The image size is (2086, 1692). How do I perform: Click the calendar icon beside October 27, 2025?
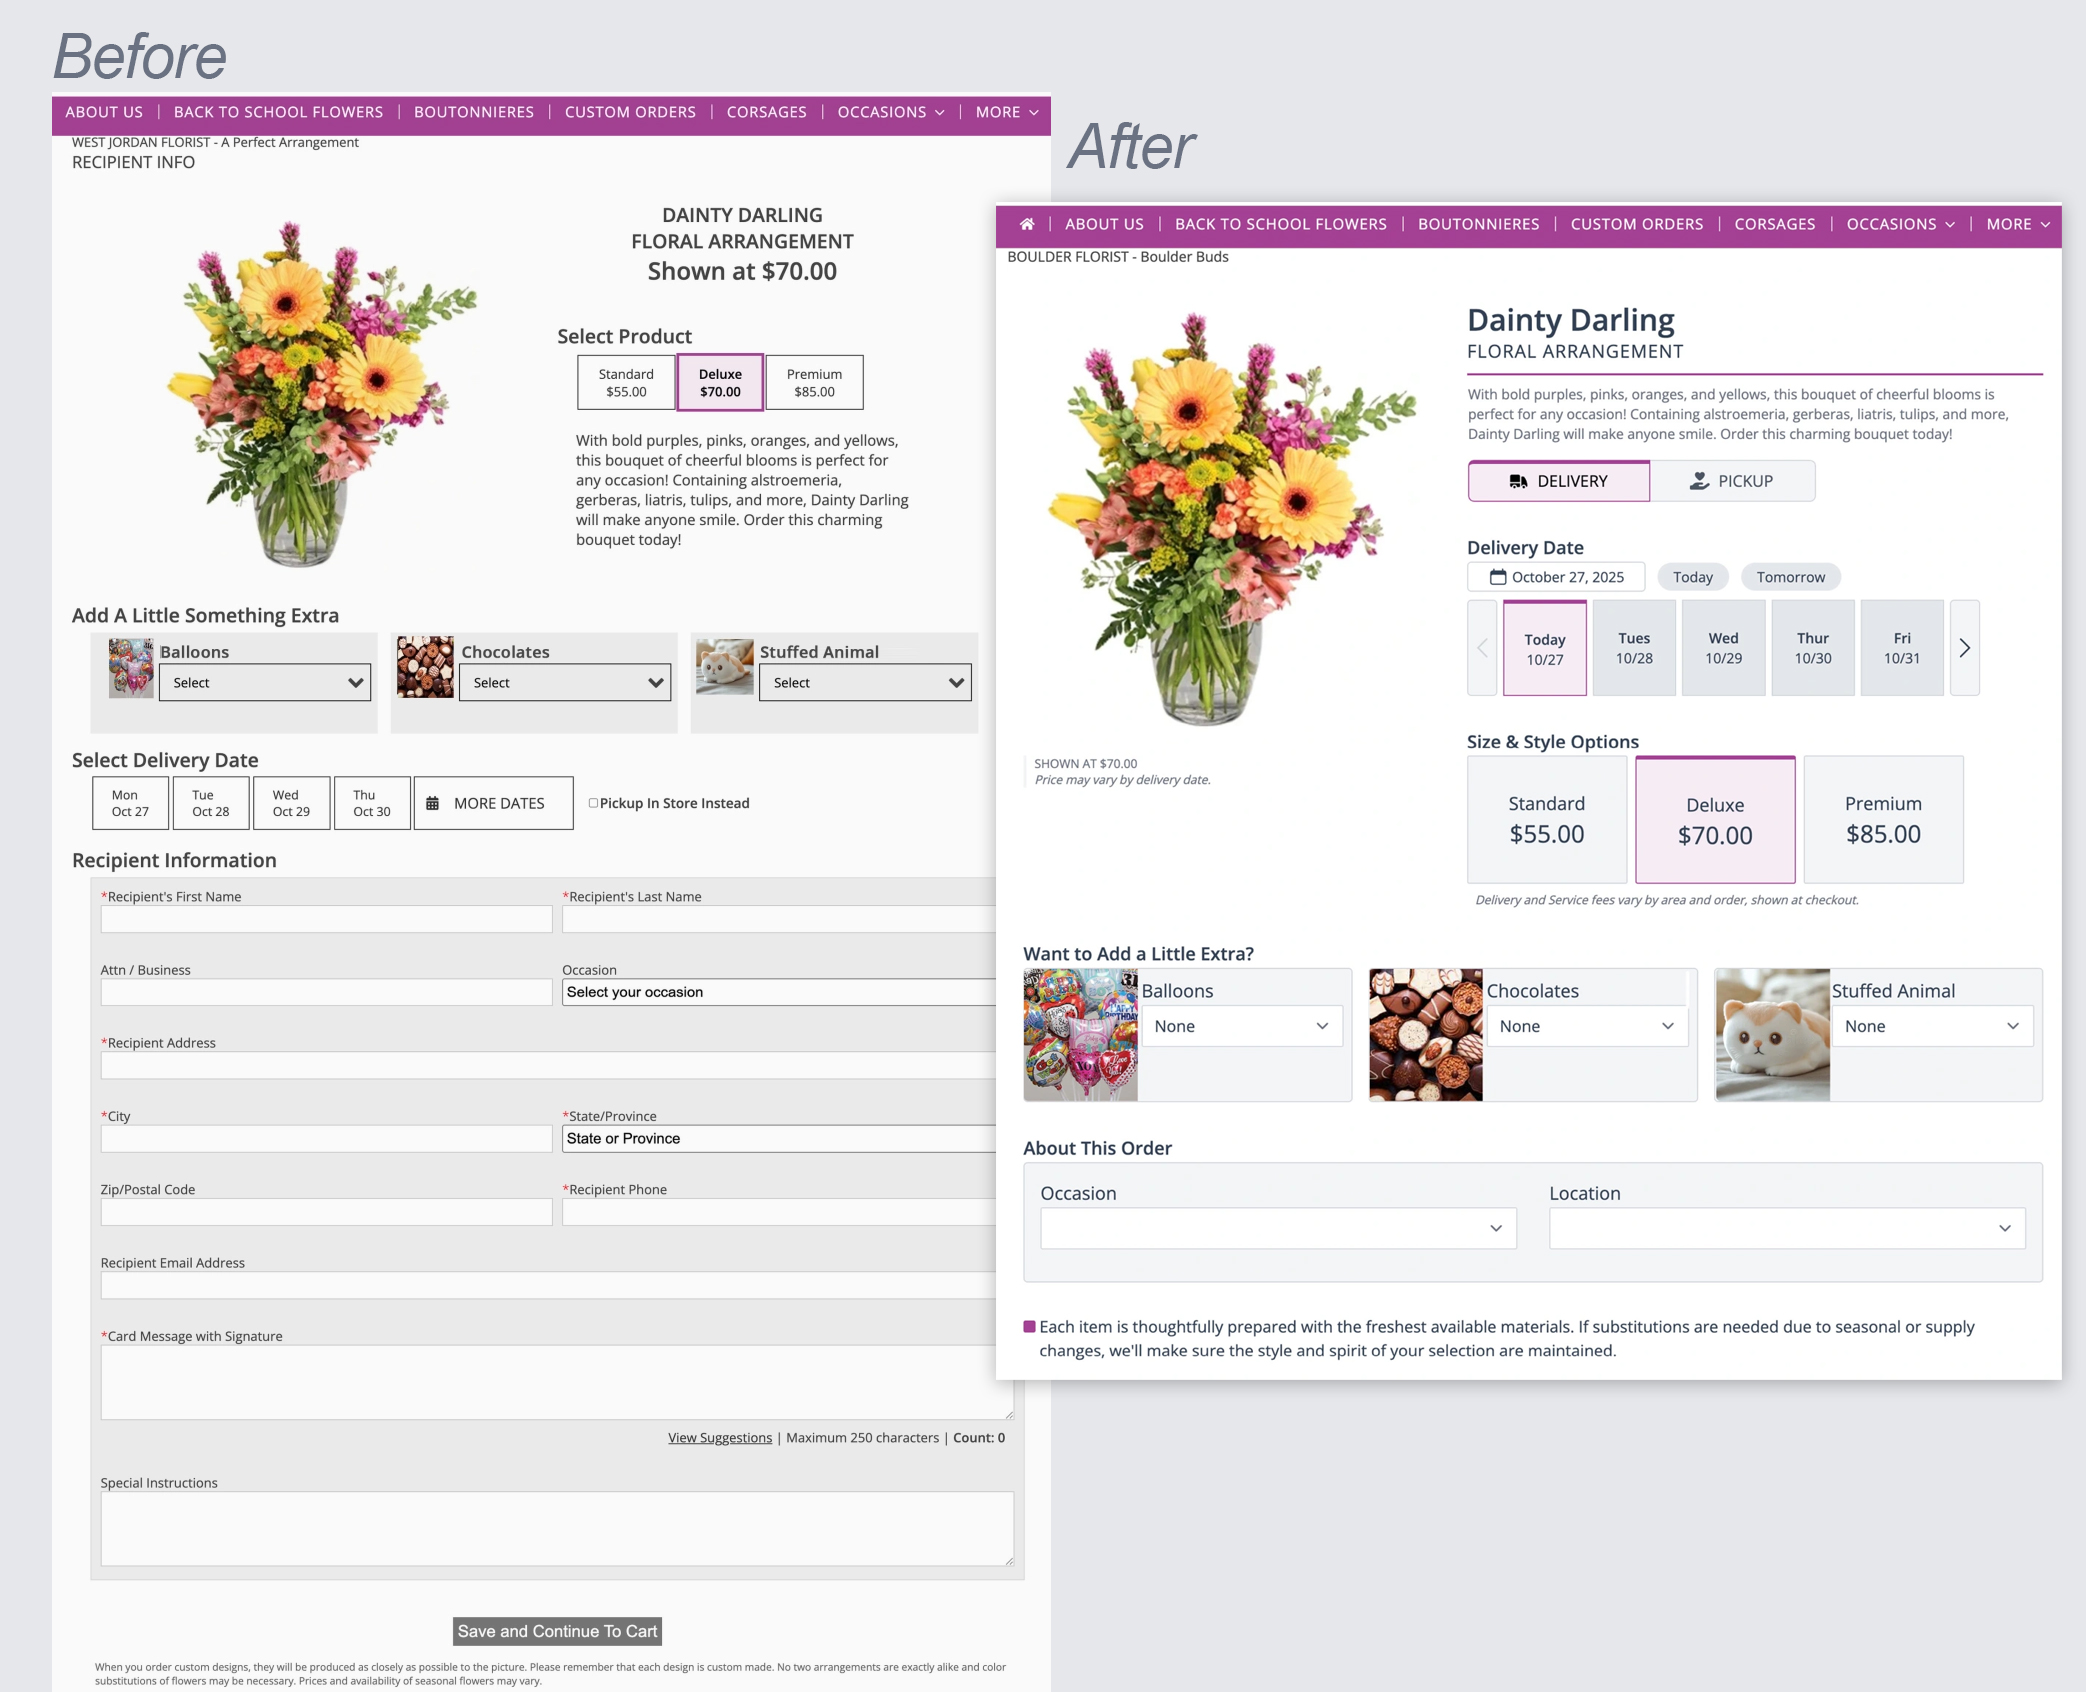pyautogui.click(x=1497, y=577)
